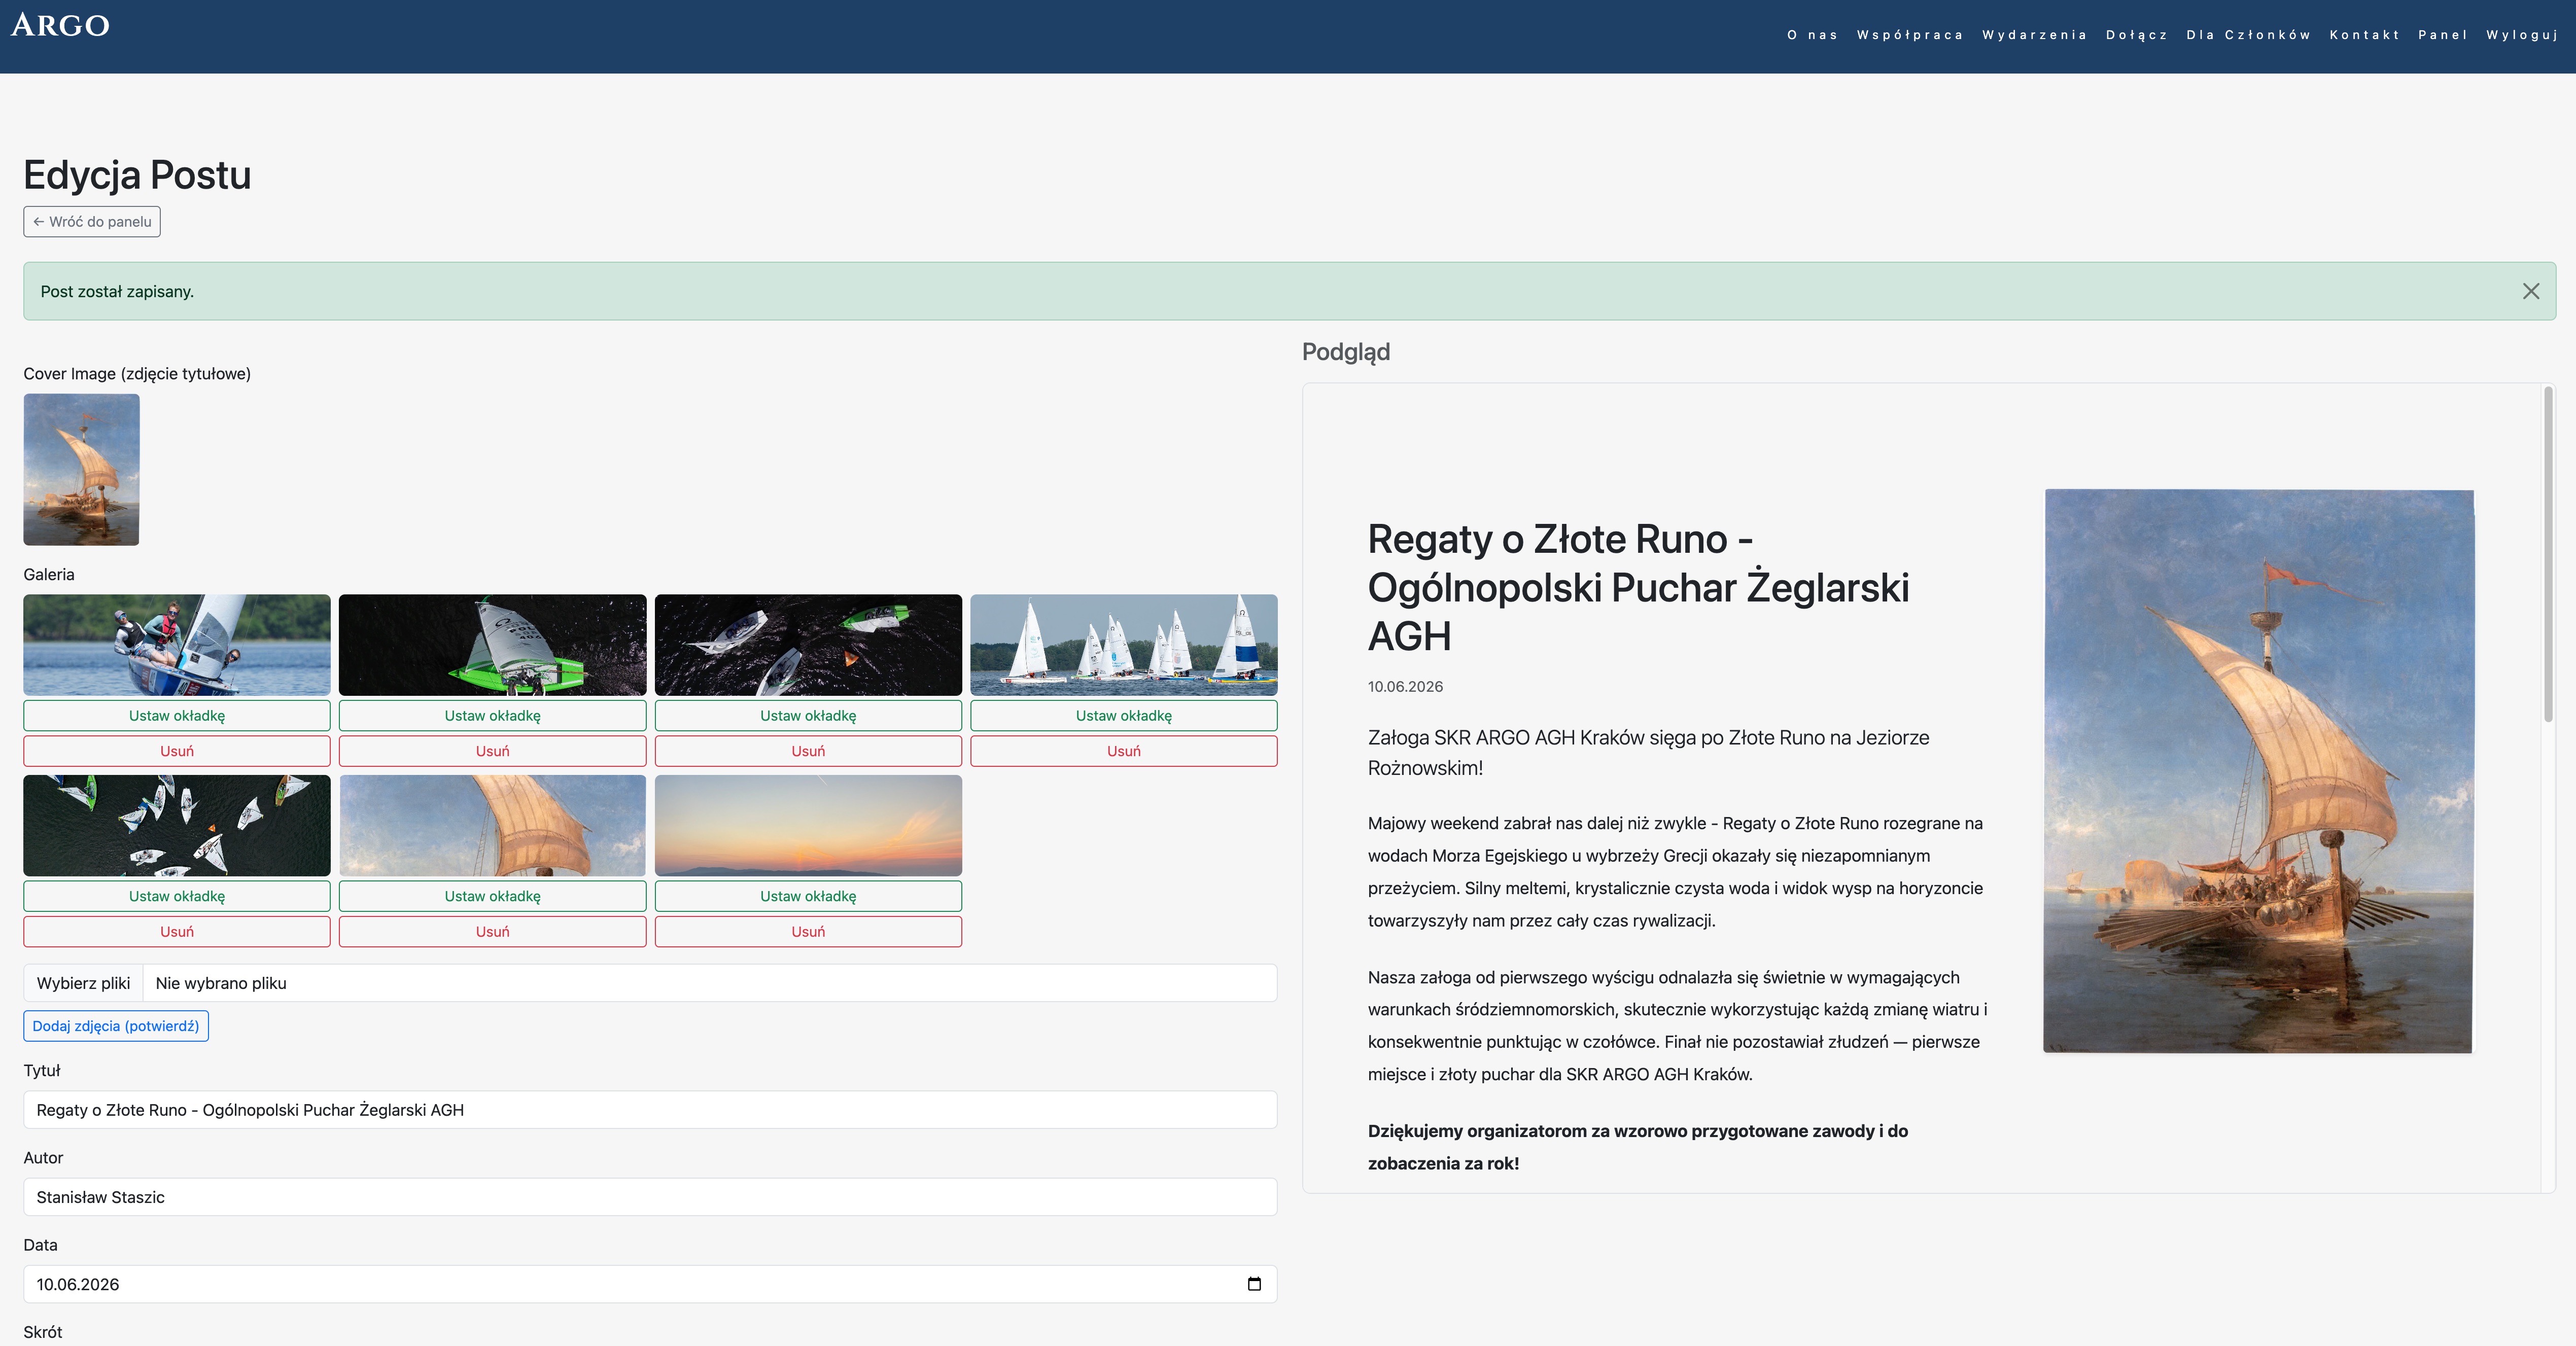The image size is (2576, 1346).
Task: Click the large ship painting in the preview
Action: point(2258,771)
